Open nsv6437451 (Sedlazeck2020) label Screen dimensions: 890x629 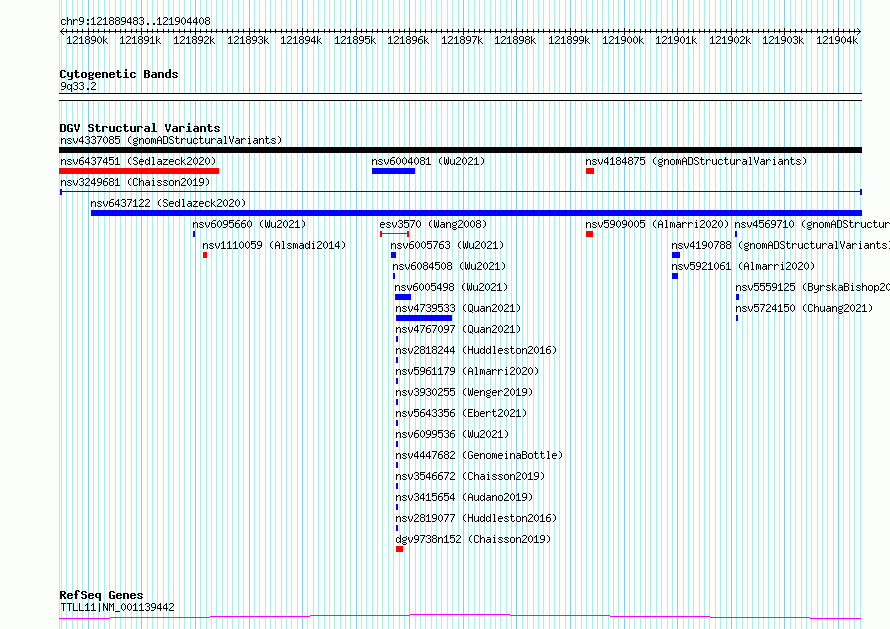[x=138, y=161]
